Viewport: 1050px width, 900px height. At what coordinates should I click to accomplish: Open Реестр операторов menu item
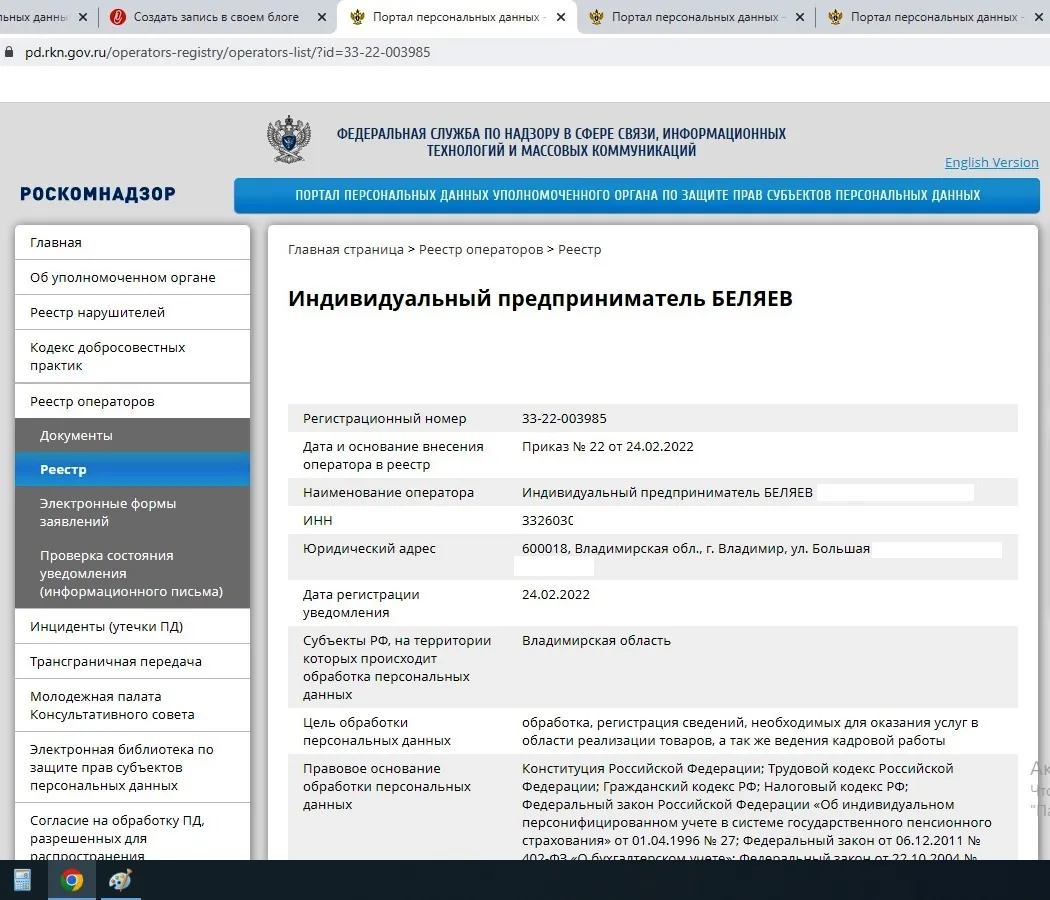tap(133, 401)
